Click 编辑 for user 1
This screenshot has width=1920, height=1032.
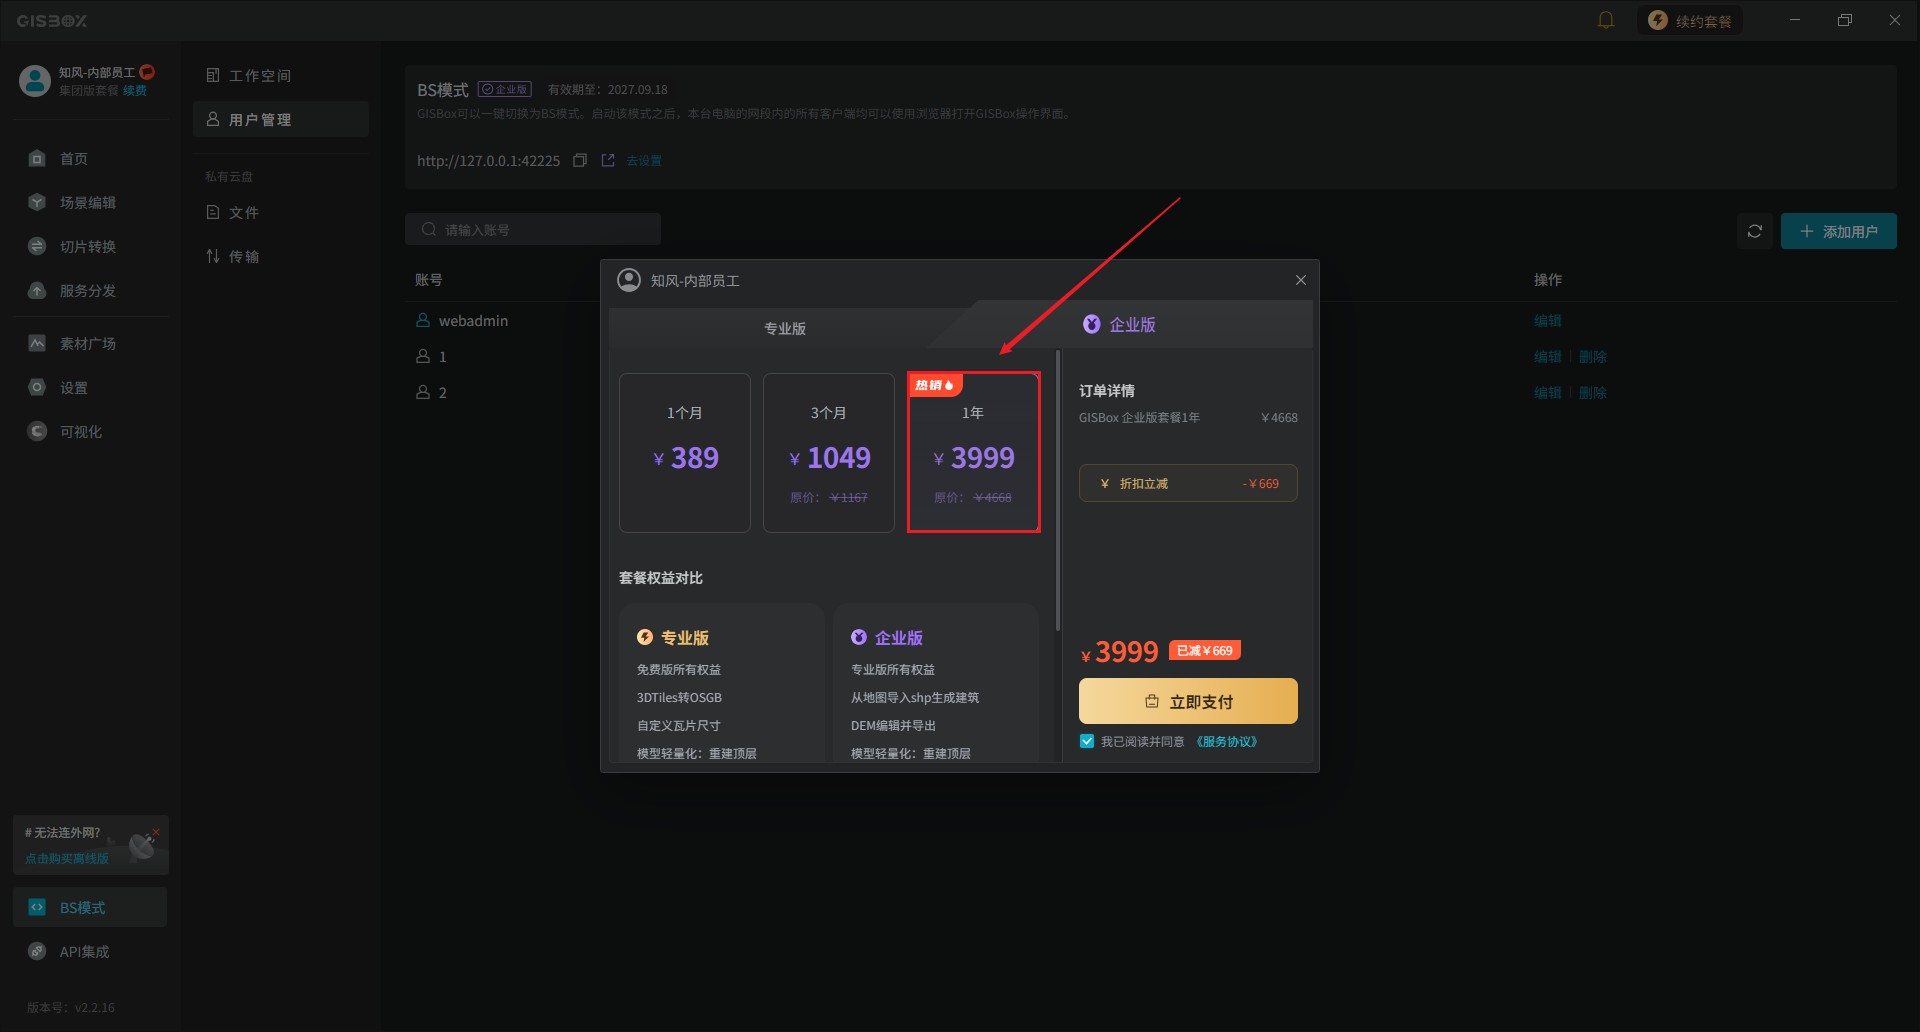point(1548,357)
